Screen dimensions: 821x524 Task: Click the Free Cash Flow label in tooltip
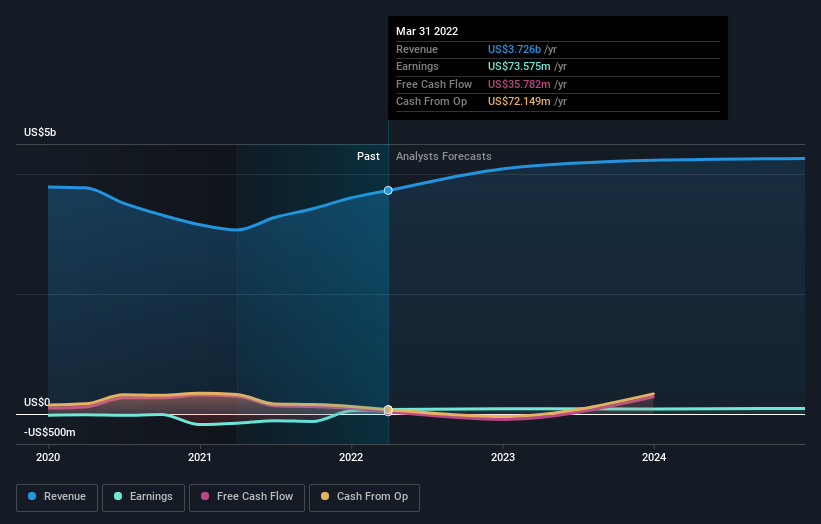tap(434, 84)
